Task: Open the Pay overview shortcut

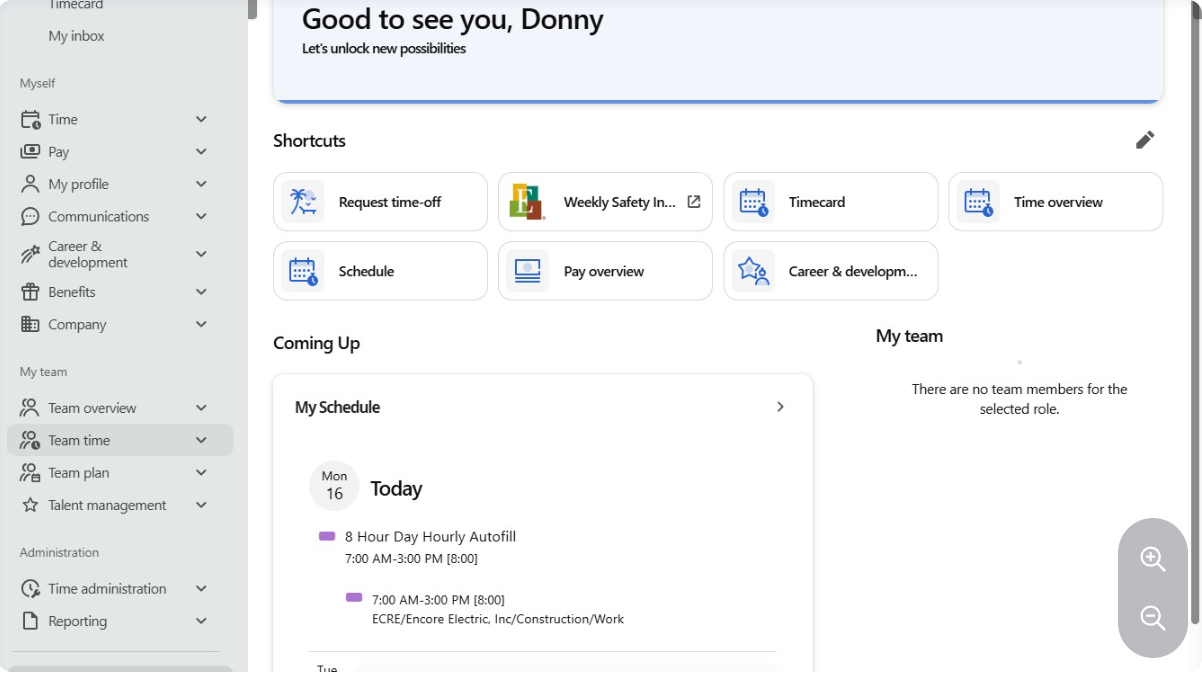Action: pos(605,271)
